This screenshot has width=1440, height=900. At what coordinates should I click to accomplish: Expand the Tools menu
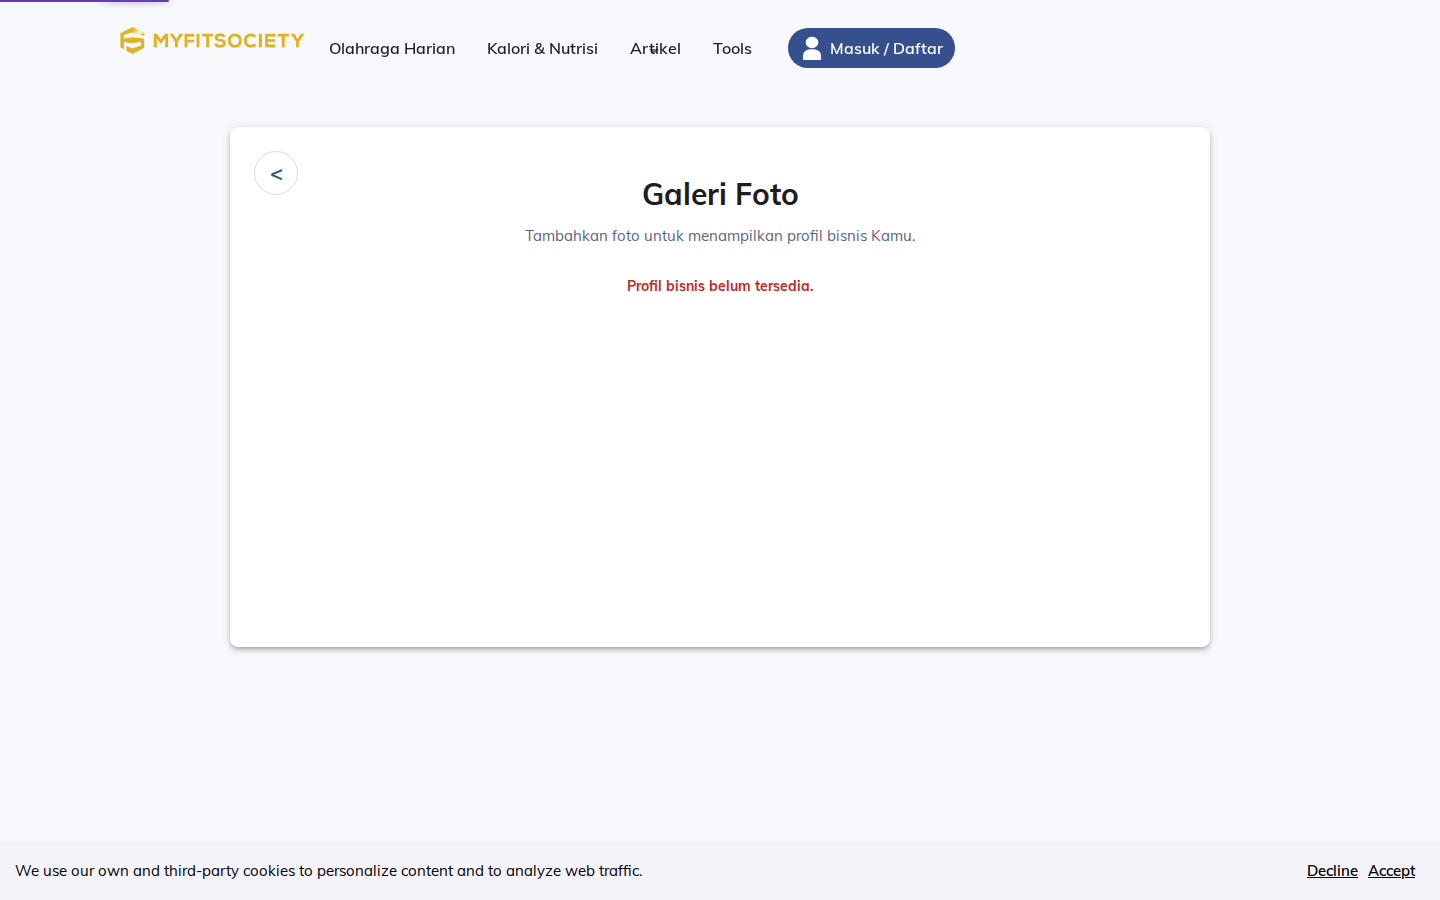[x=732, y=48]
